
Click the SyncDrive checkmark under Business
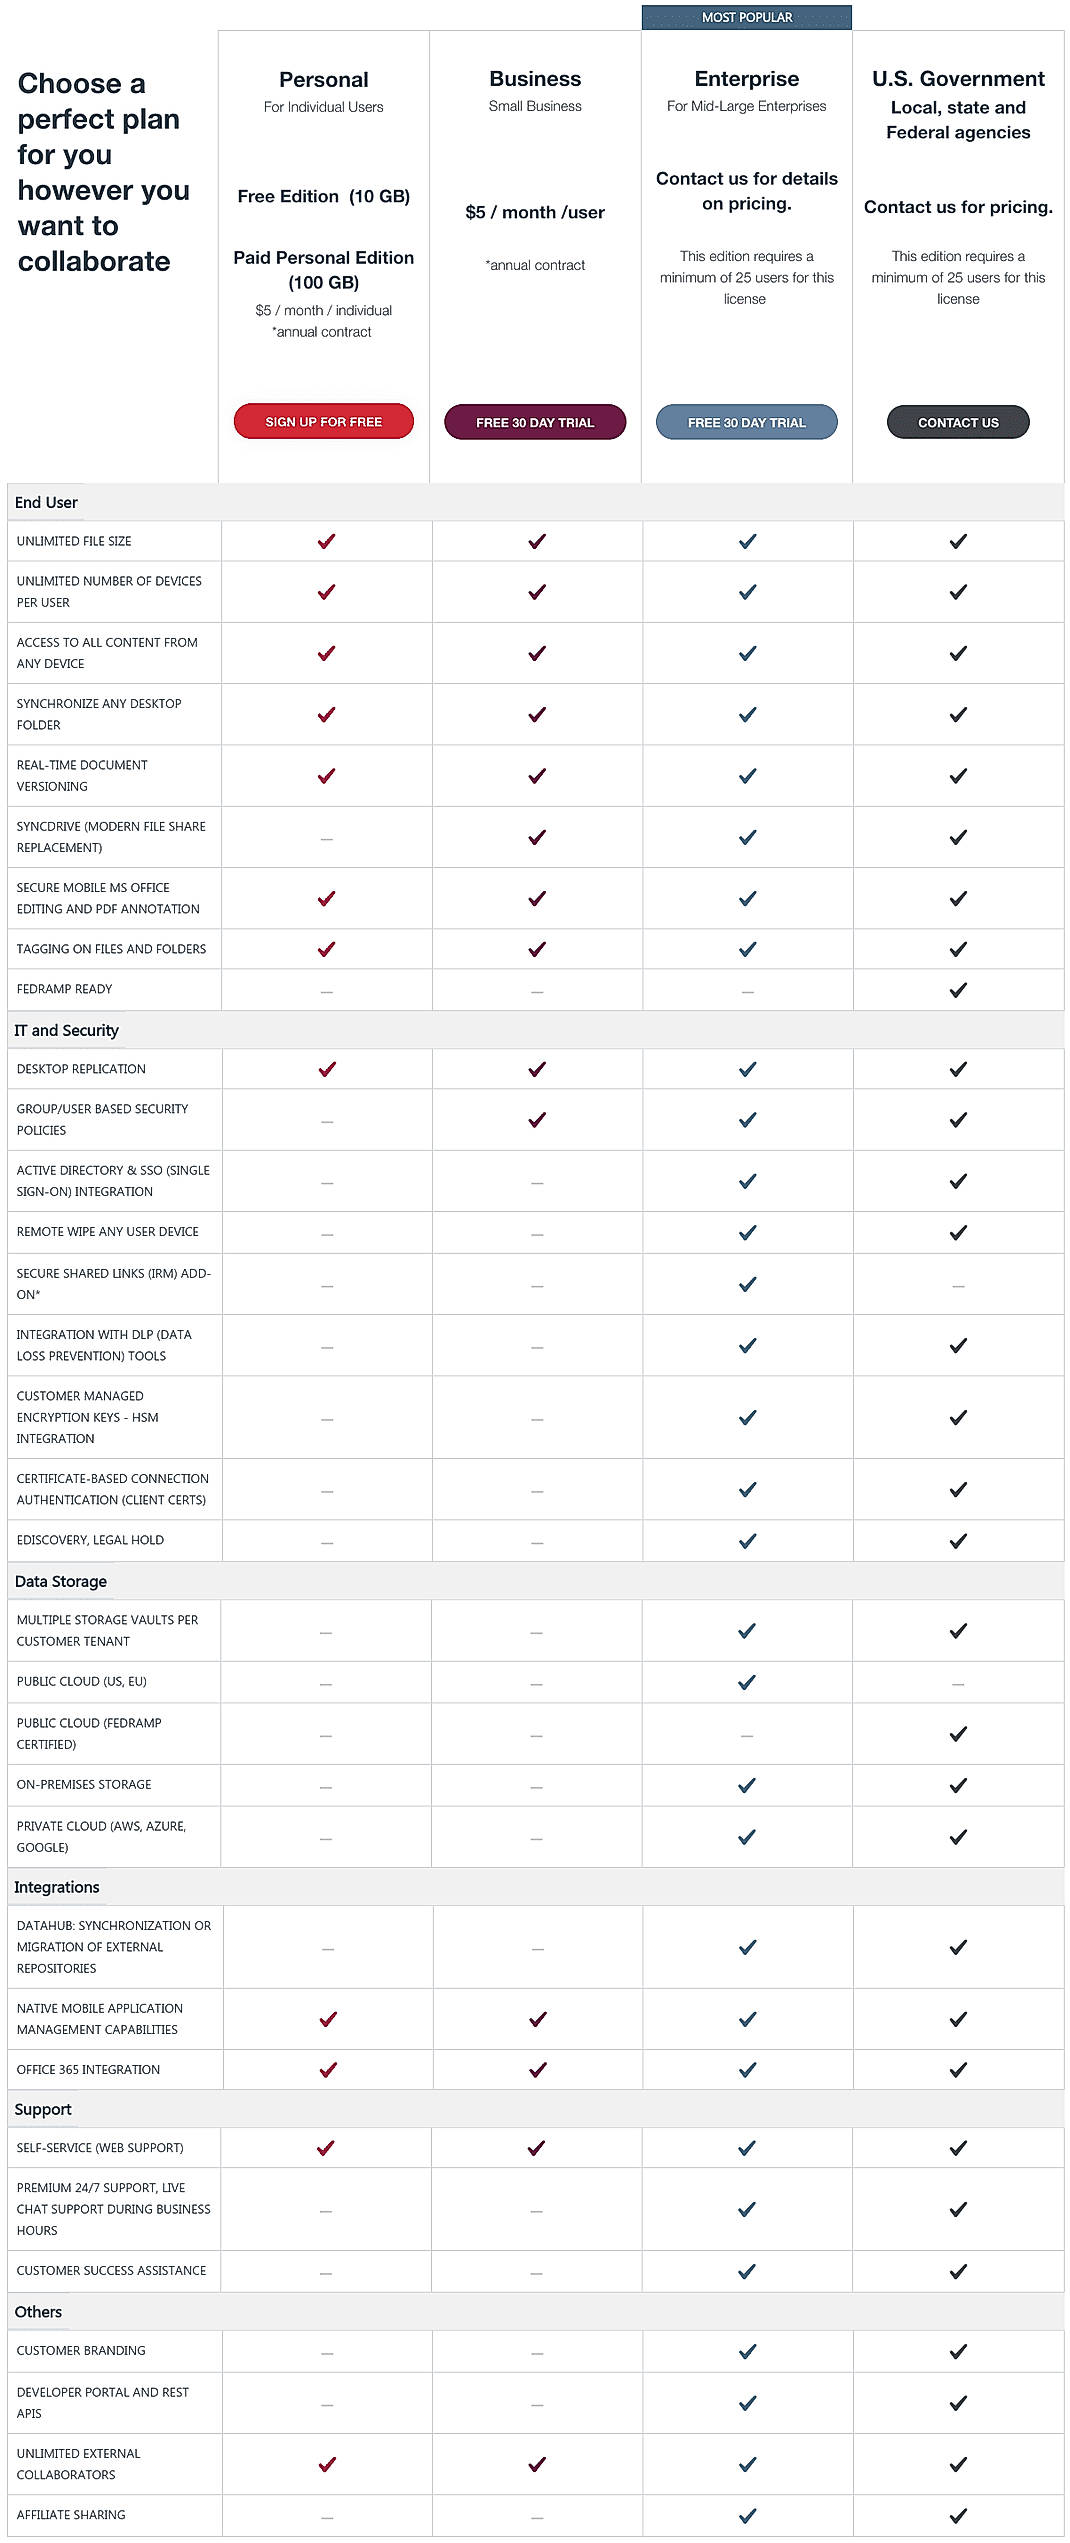click(536, 837)
